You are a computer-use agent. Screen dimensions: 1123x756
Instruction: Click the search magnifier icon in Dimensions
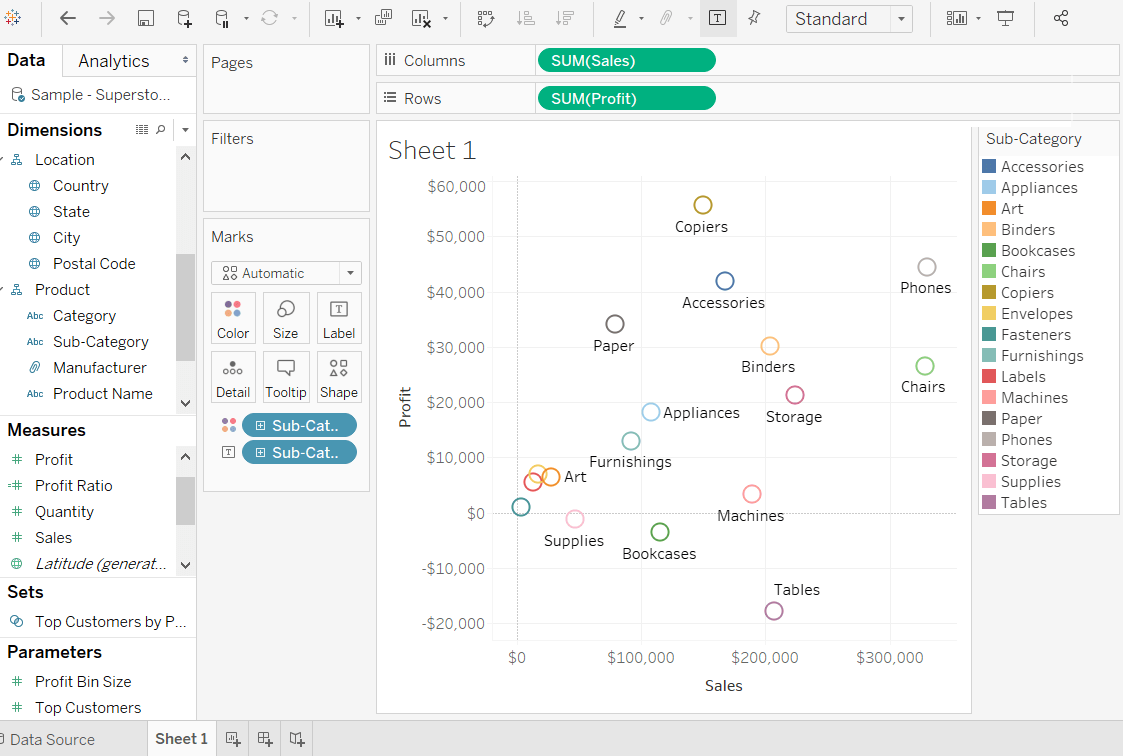160,130
